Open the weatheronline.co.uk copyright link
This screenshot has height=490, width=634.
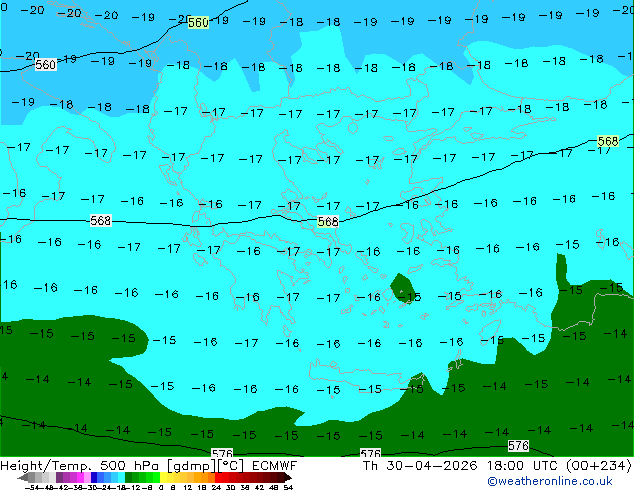[550, 481]
